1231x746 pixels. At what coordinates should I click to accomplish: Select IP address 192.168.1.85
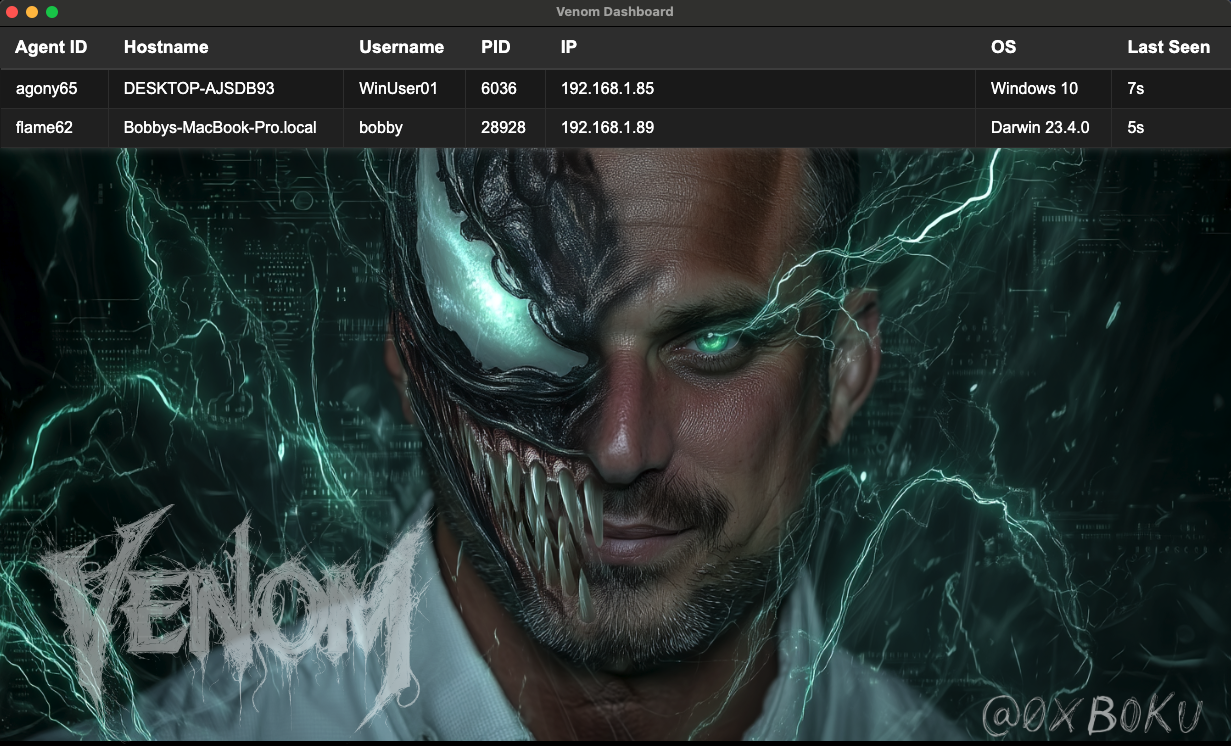coord(606,88)
